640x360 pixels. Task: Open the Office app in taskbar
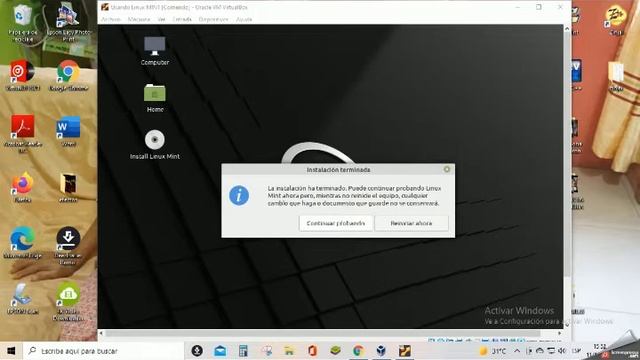pyautogui.click(x=312, y=351)
